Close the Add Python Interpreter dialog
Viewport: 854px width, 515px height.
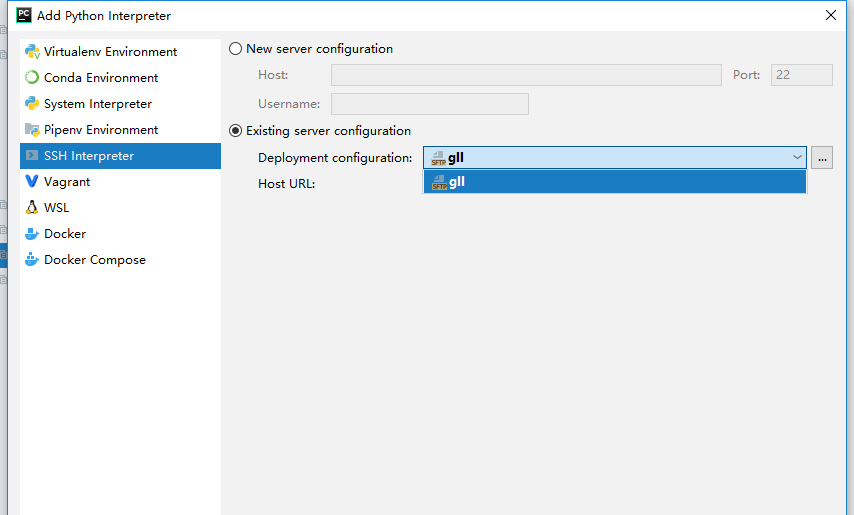coord(831,15)
